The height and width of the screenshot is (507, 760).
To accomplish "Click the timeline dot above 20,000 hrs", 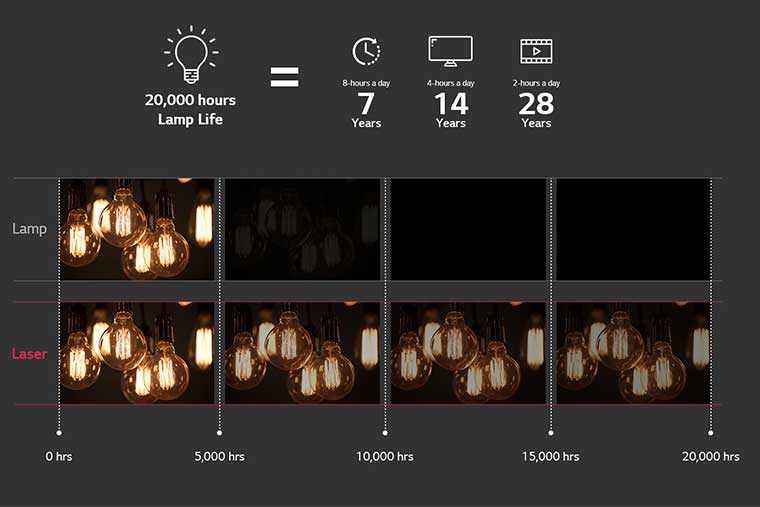I will coord(711,433).
